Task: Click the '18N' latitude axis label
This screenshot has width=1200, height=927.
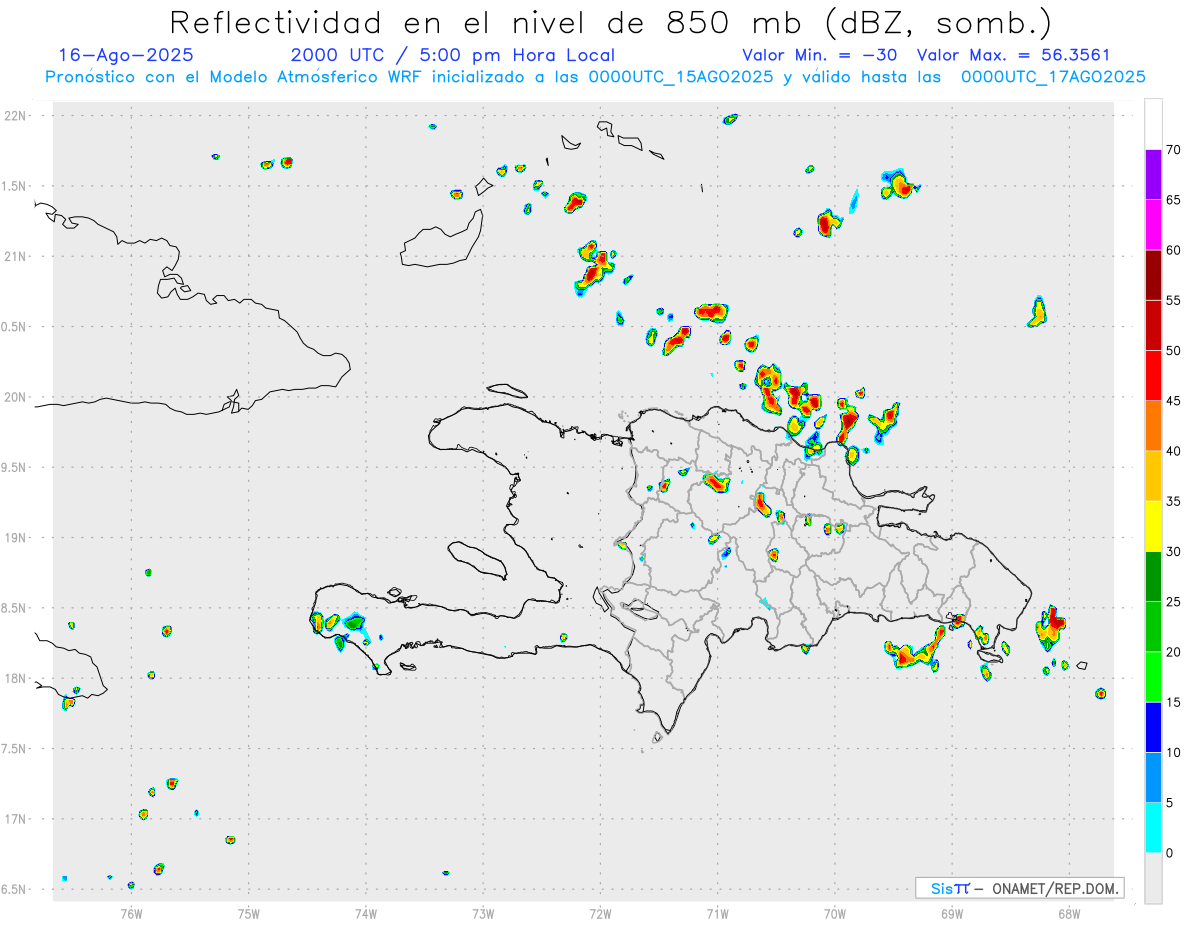Action: (x=15, y=678)
